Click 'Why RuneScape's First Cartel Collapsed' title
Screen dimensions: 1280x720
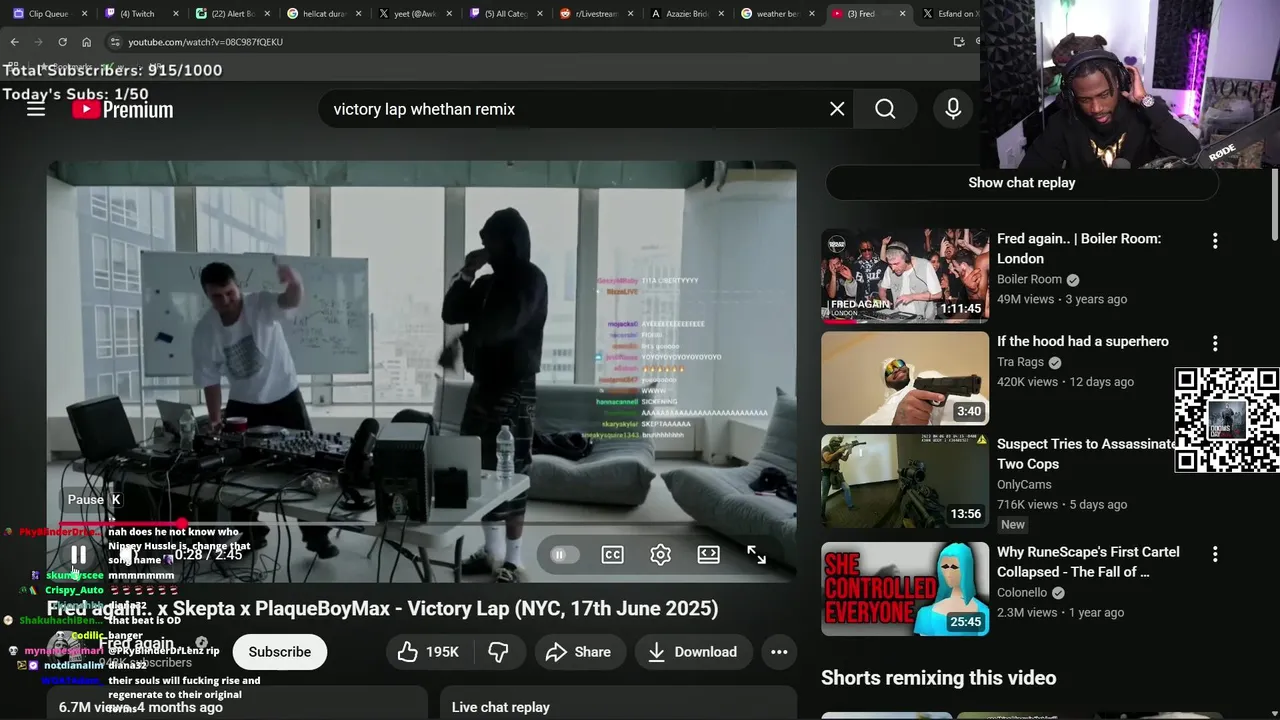point(1088,562)
